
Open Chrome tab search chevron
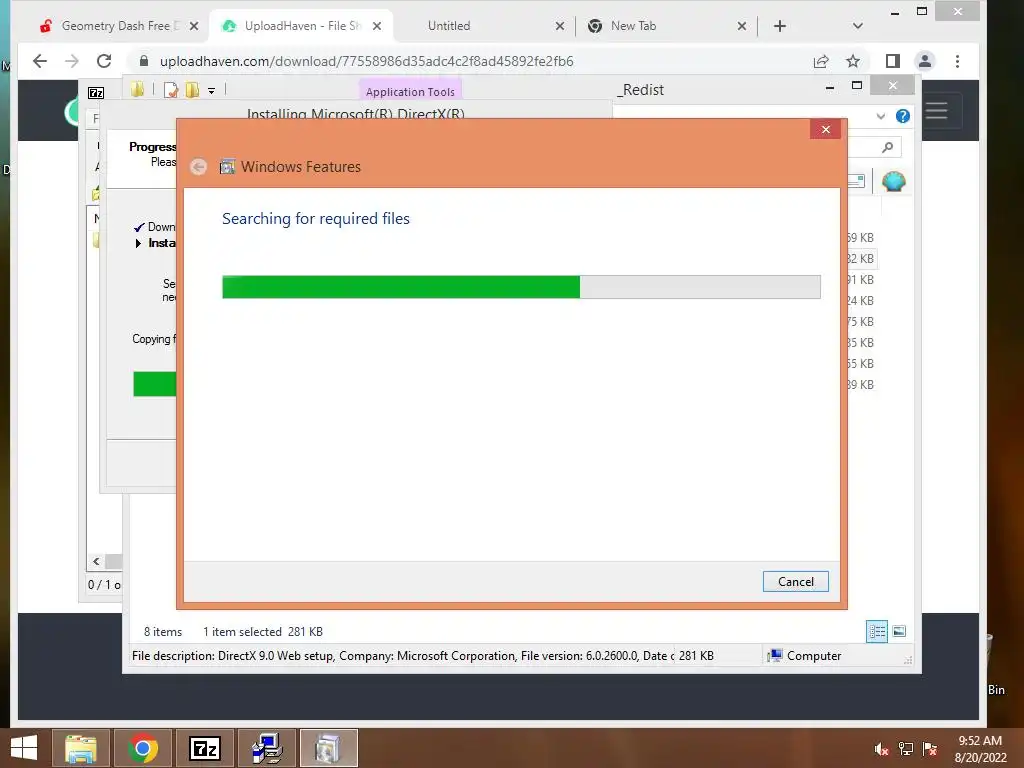(x=858, y=26)
